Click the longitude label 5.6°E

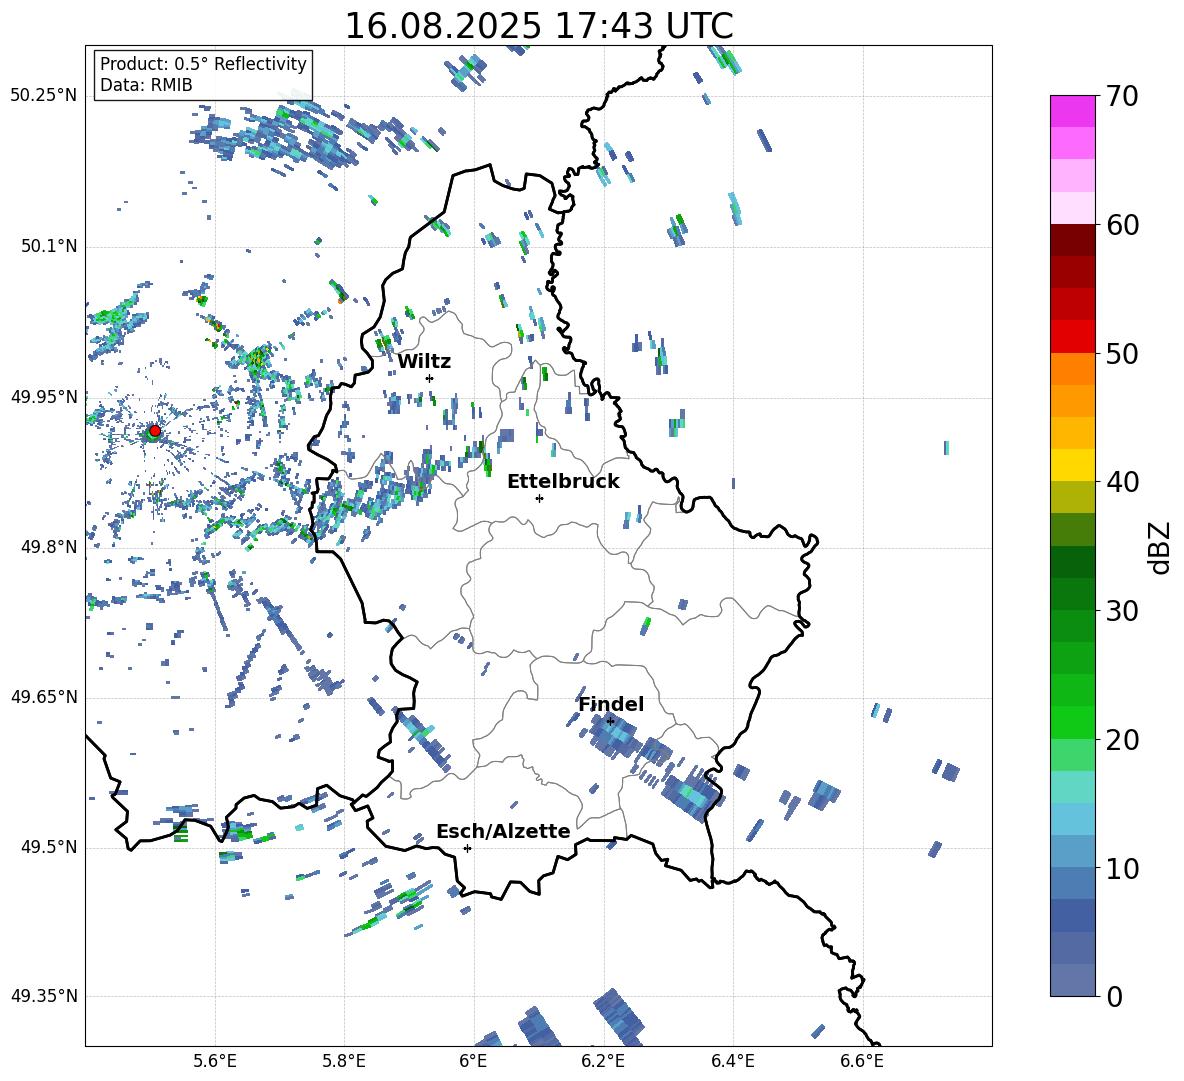pos(215,1061)
